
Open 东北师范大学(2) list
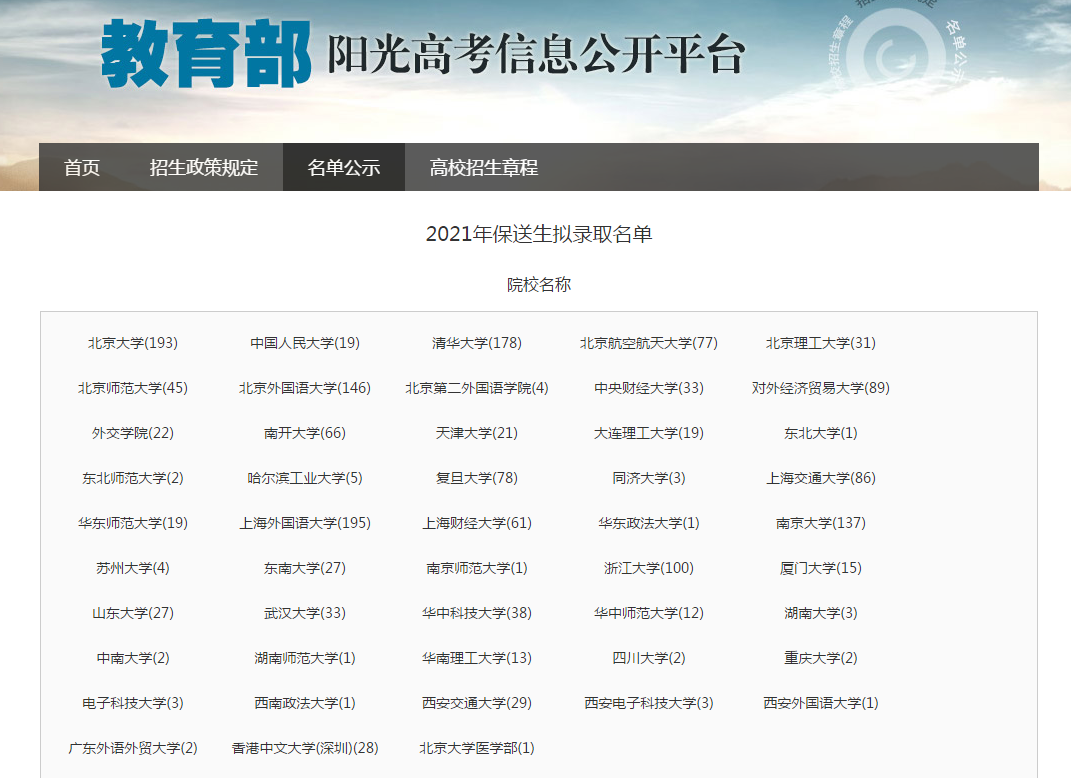pos(133,478)
